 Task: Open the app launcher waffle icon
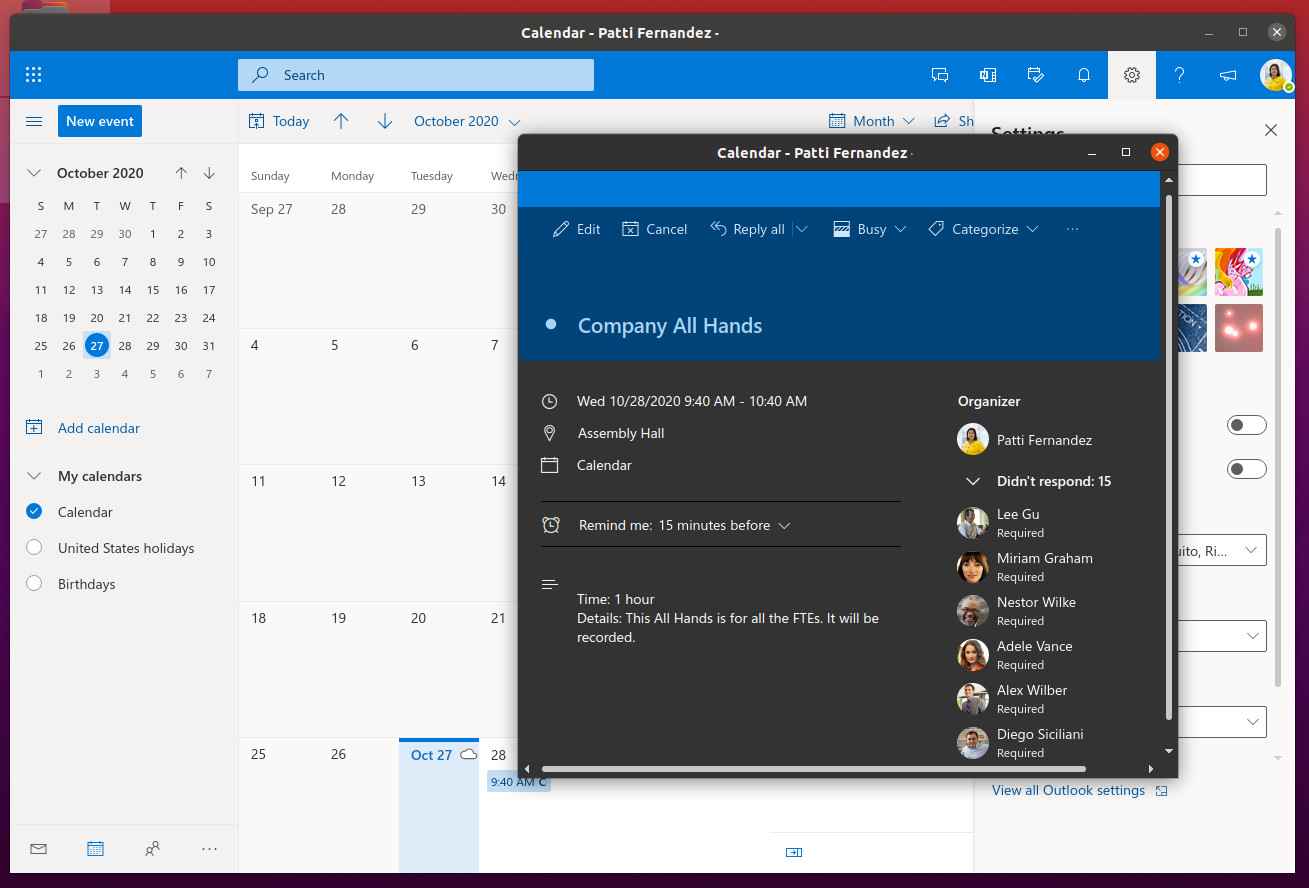[33, 75]
